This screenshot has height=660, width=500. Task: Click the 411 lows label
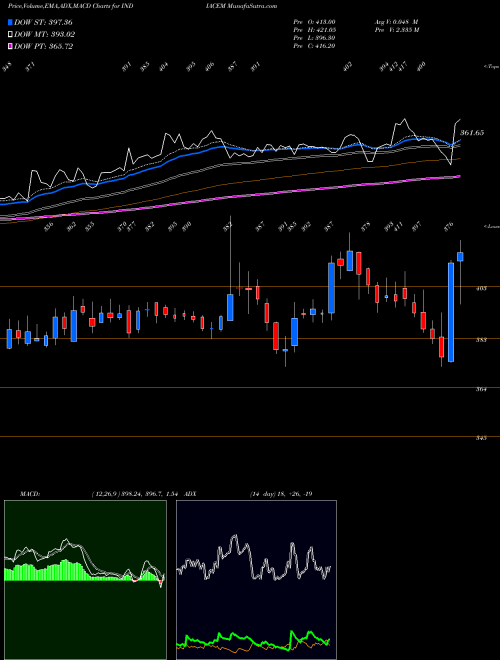click(x=398, y=226)
